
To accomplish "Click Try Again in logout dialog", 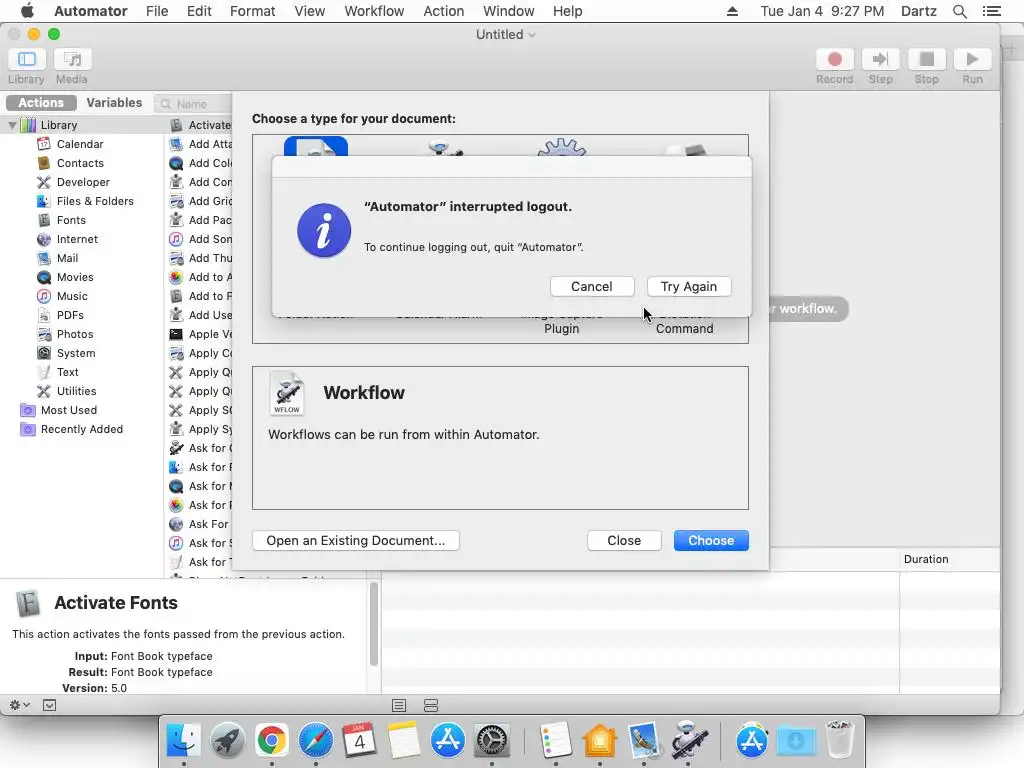I will [689, 287].
